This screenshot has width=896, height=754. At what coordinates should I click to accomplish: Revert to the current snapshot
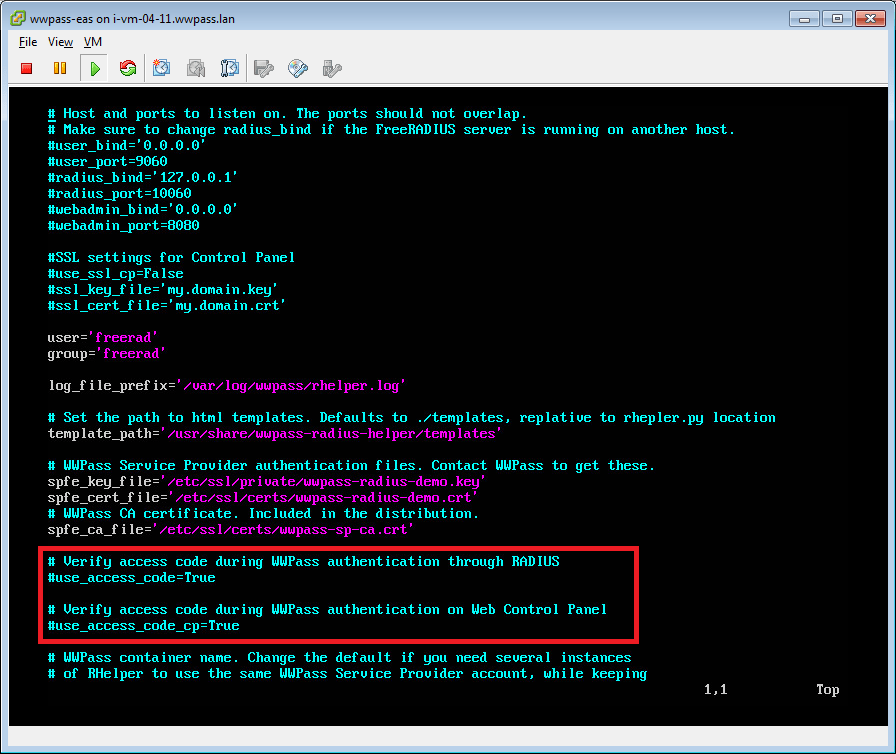pos(196,68)
